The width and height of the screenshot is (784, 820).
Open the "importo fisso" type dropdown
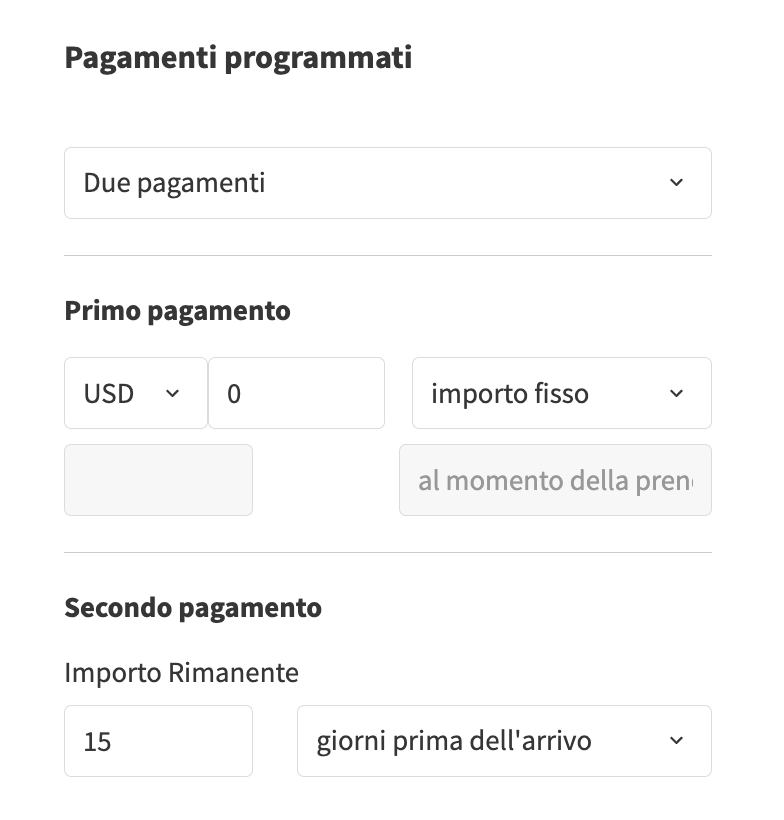[561, 393]
